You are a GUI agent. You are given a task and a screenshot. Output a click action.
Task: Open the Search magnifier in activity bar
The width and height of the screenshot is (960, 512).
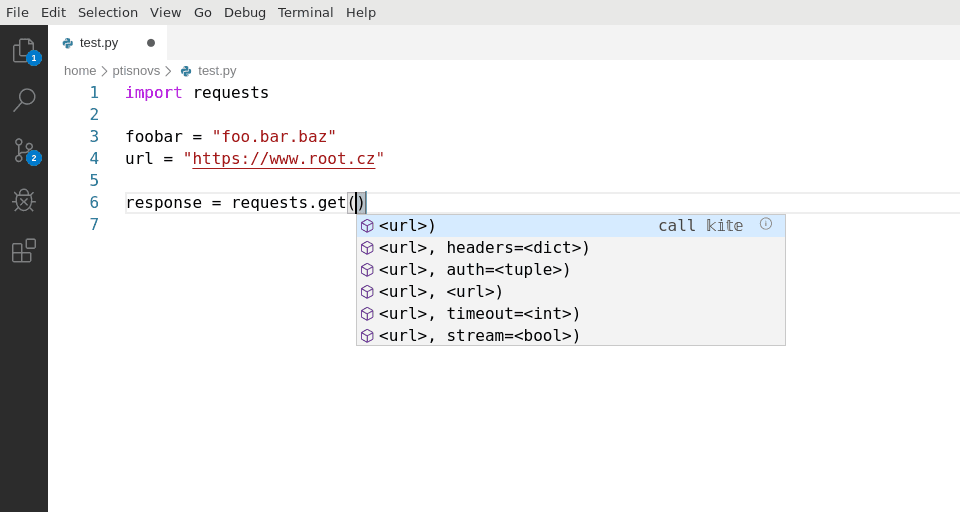[x=24, y=100]
